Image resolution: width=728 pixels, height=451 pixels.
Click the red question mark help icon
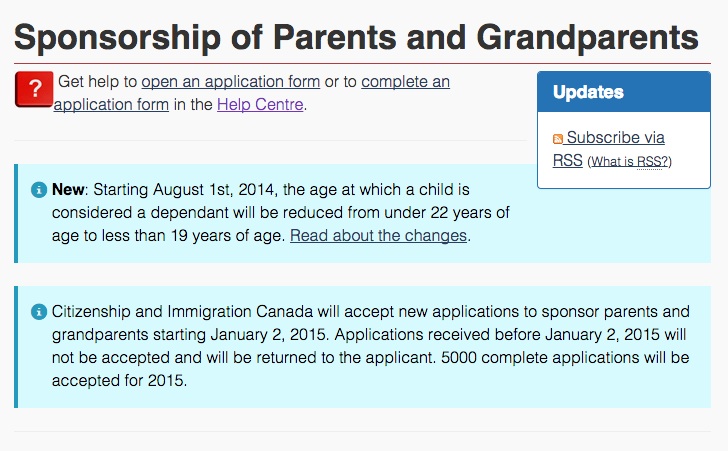point(34,89)
